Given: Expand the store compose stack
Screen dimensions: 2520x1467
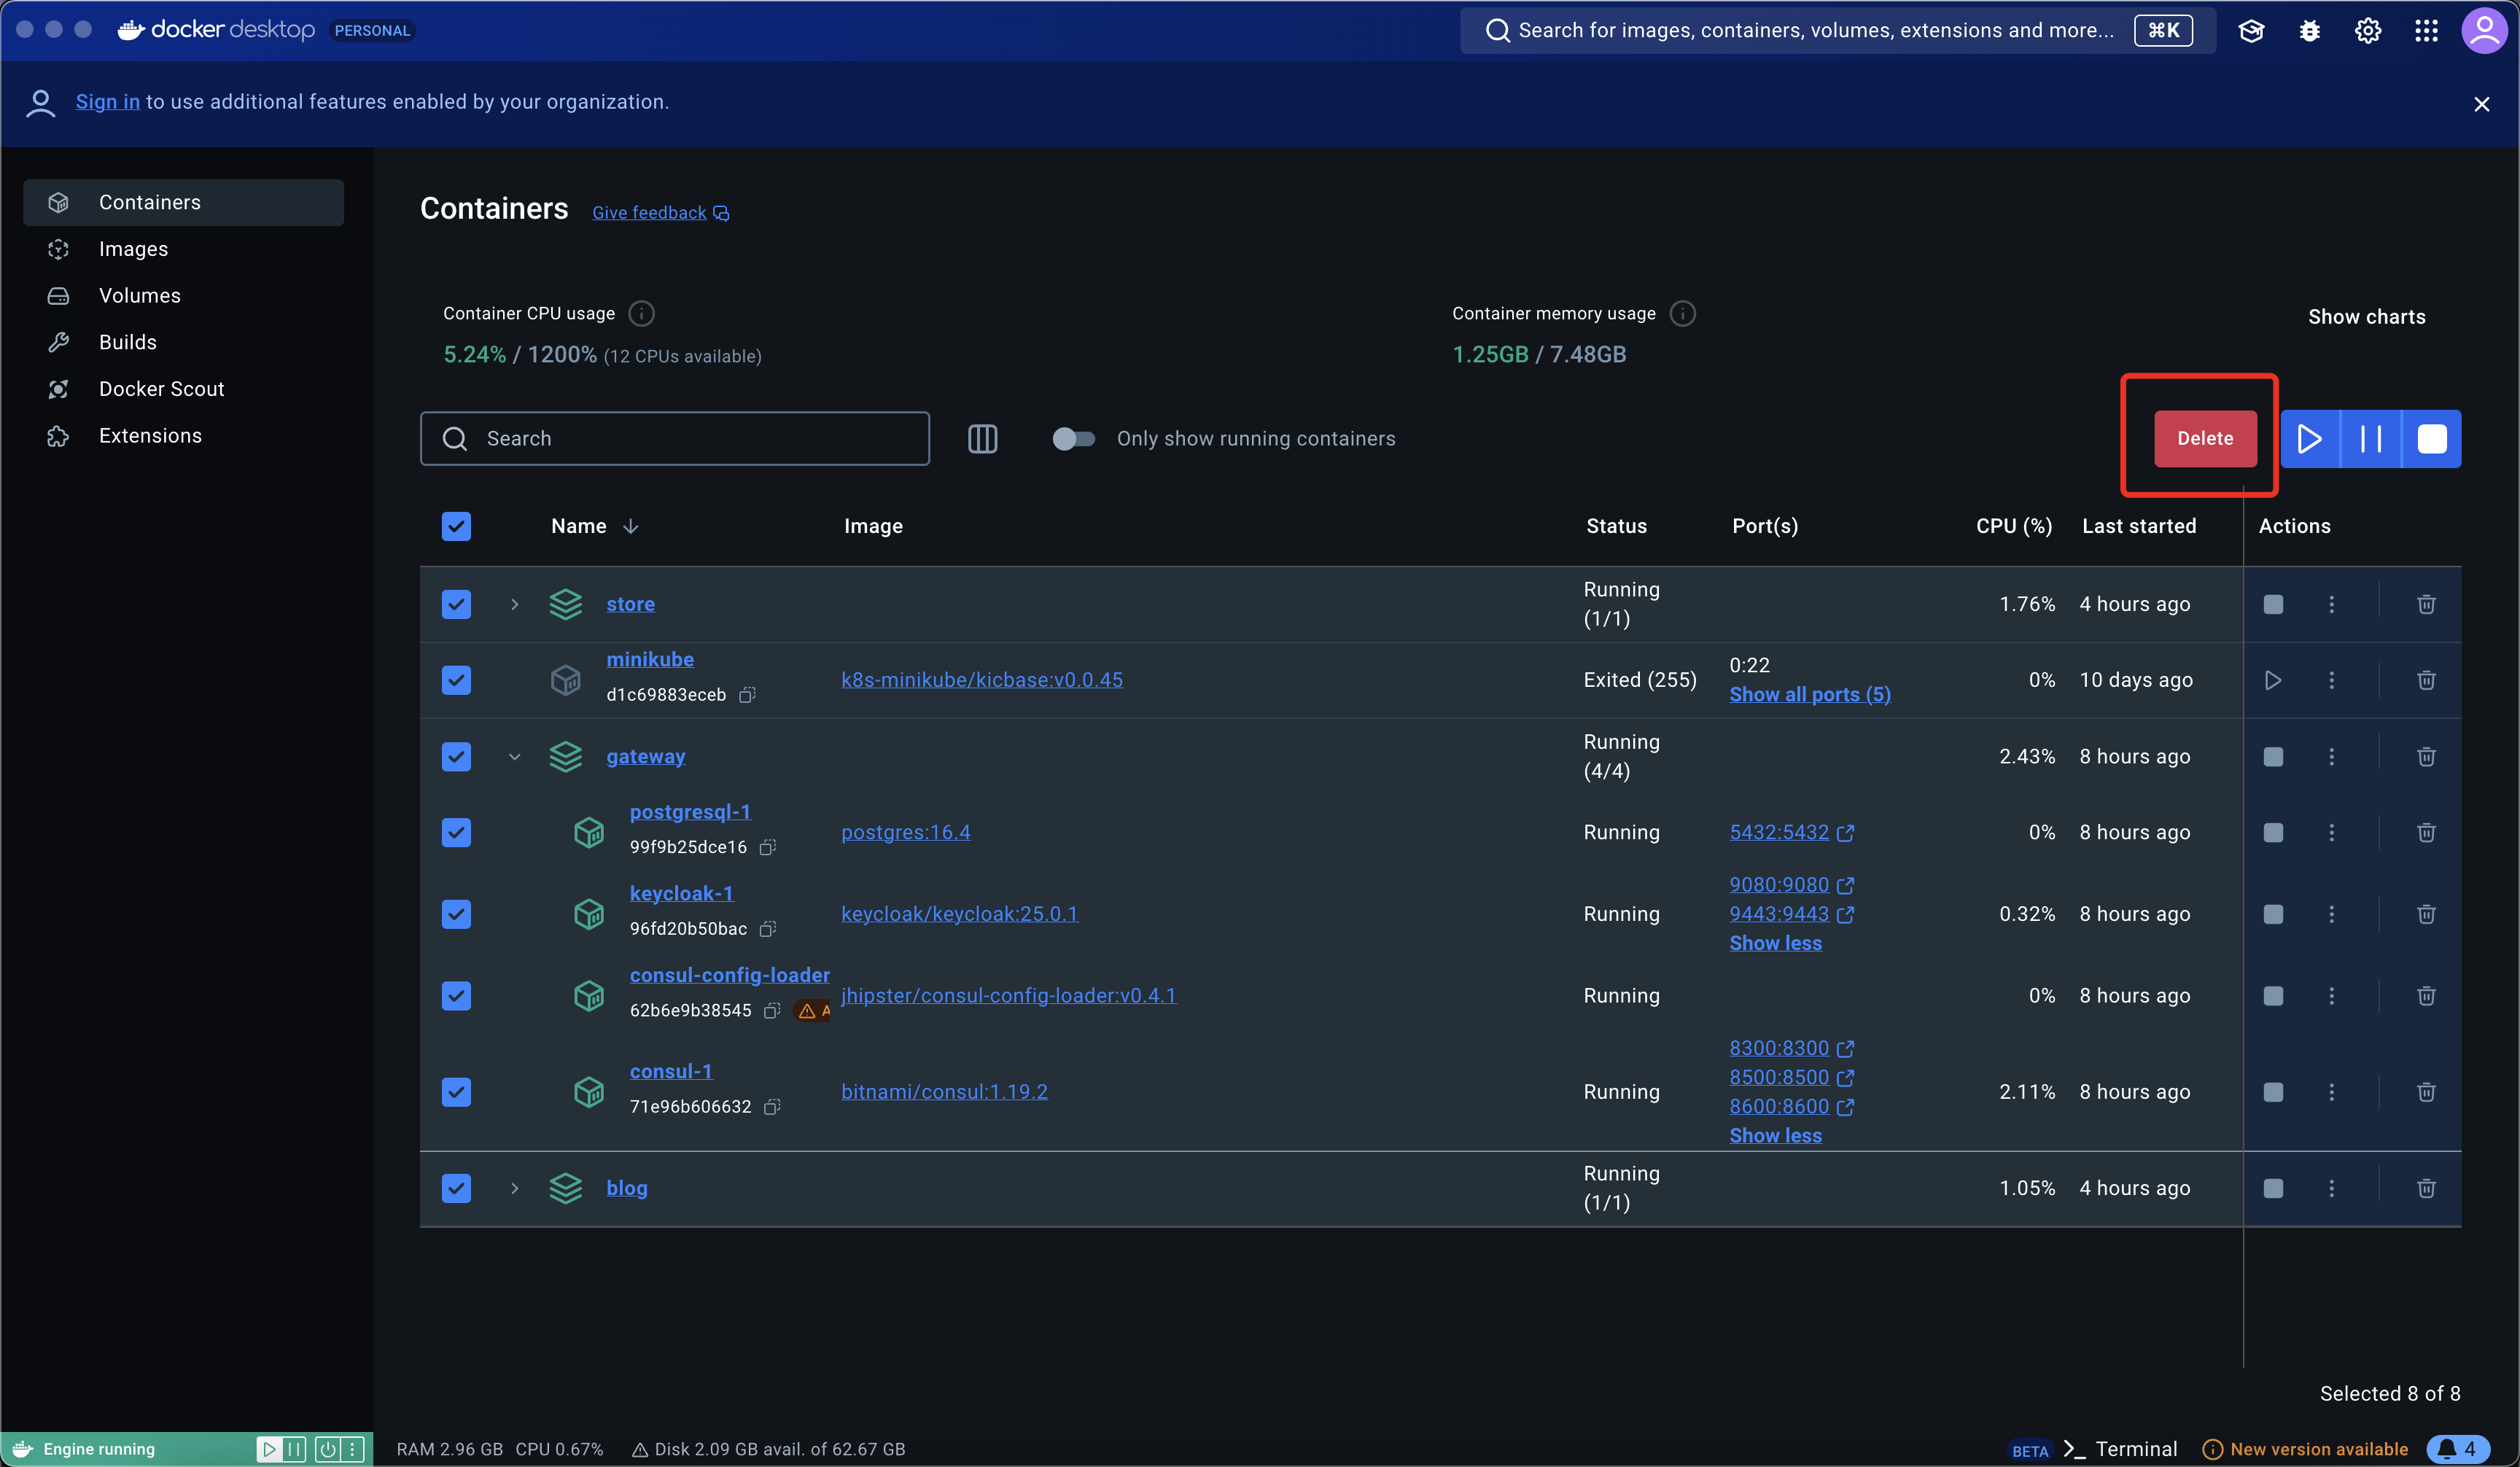Looking at the screenshot, I should (x=514, y=604).
